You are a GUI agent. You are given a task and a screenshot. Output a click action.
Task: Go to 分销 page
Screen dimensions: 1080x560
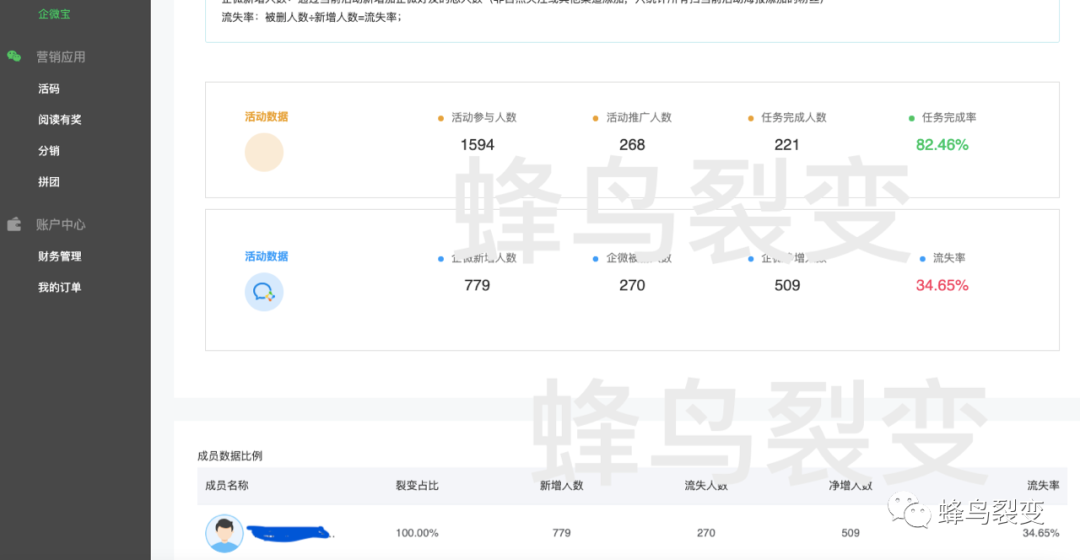[x=48, y=151]
